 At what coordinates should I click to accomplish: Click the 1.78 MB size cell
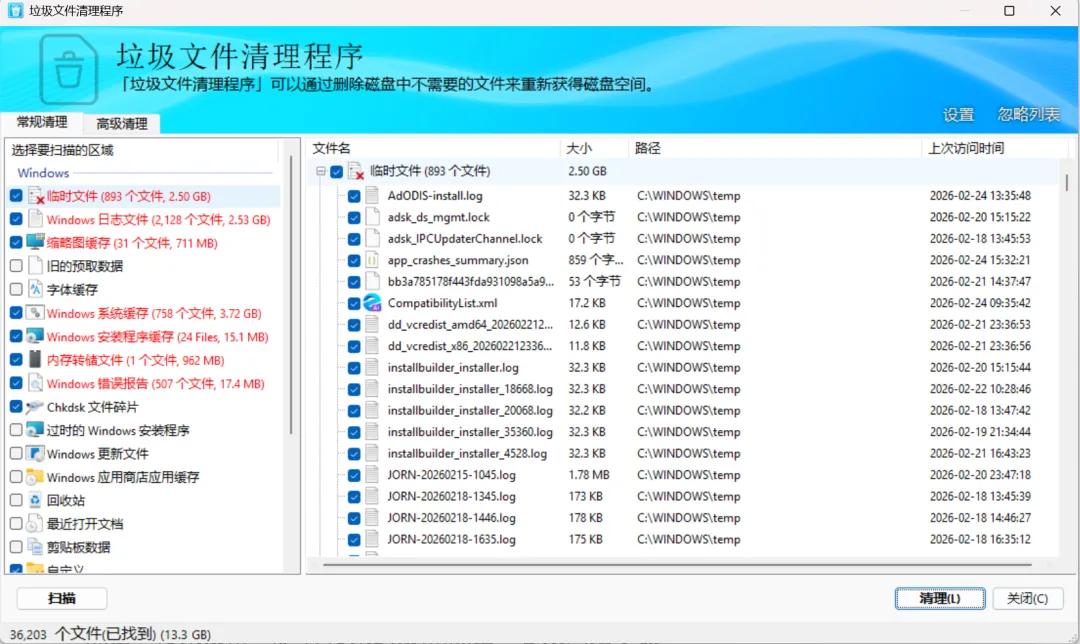[589, 475]
